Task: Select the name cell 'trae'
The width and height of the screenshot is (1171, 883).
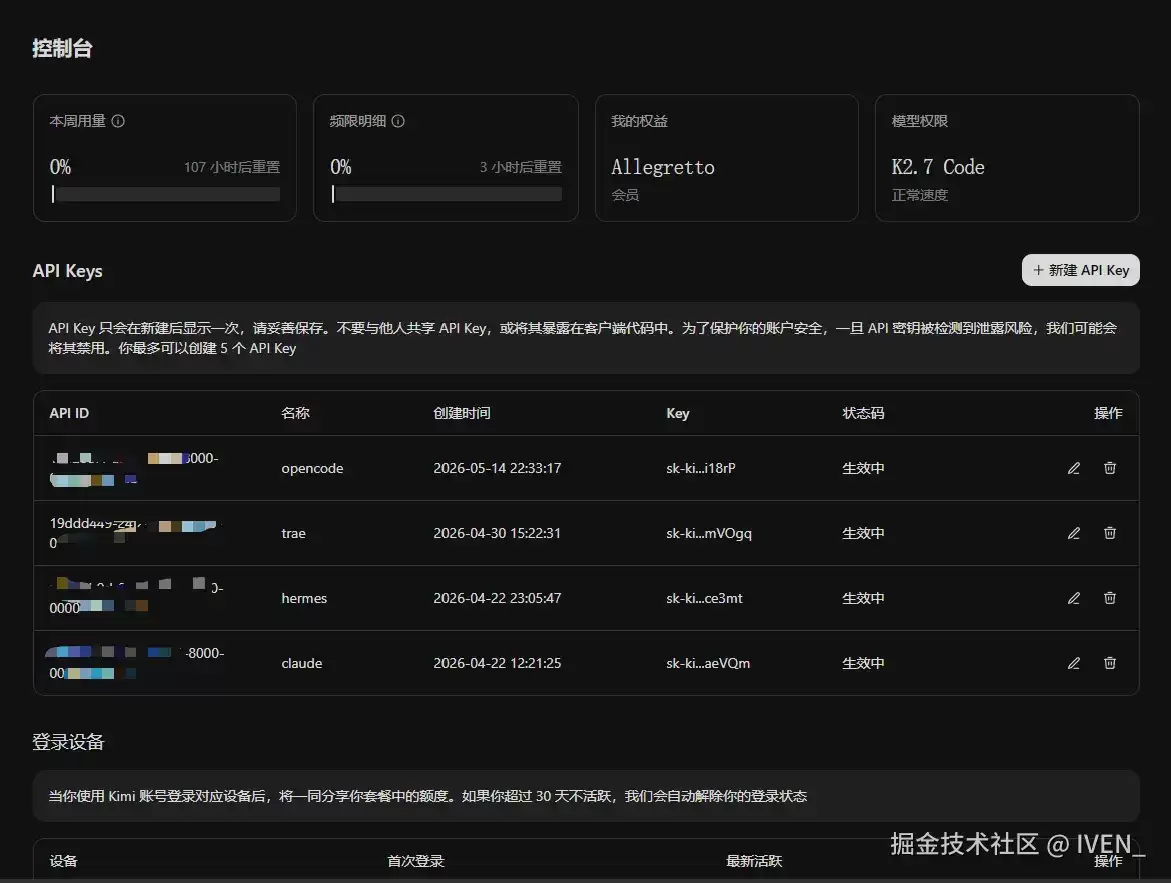Action: tap(293, 533)
